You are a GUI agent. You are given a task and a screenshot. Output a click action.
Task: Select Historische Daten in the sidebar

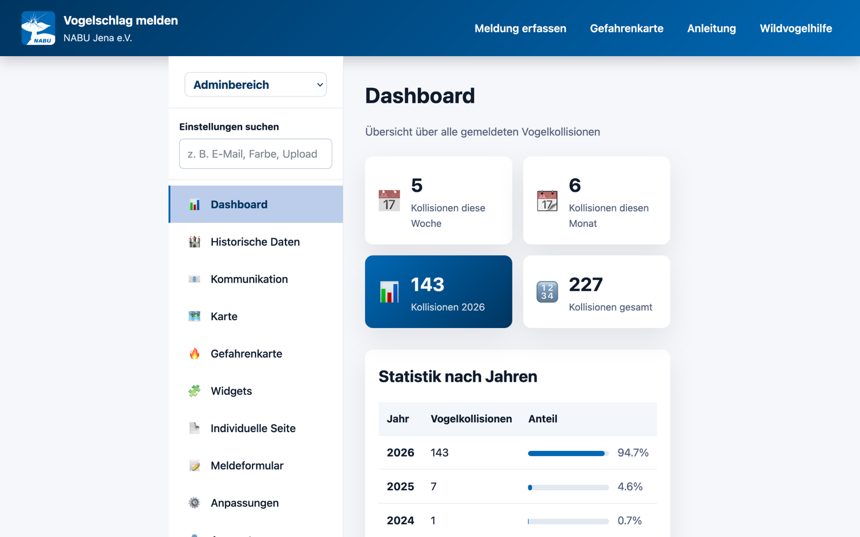pyautogui.click(x=256, y=242)
